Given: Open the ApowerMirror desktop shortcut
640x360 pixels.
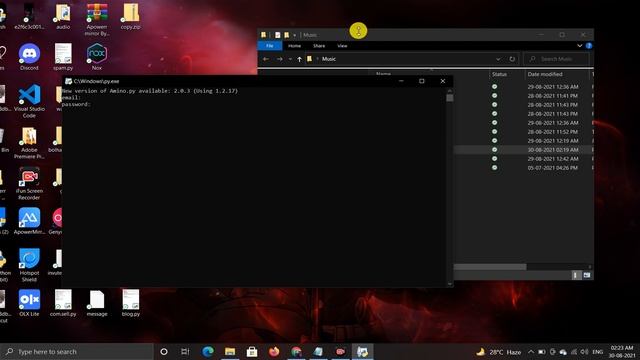Looking at the screenshot, I should [x=29, y=221].
